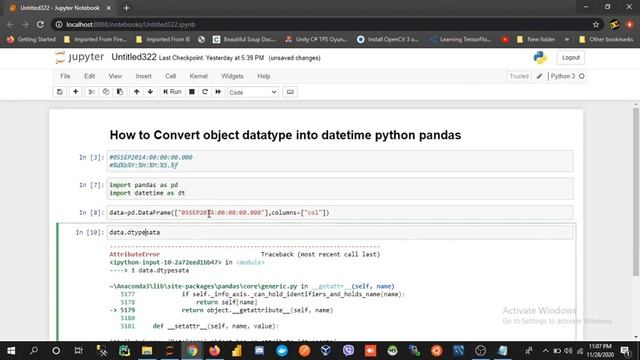
Task: Go back in the browser
Action: tap(10, 24)
